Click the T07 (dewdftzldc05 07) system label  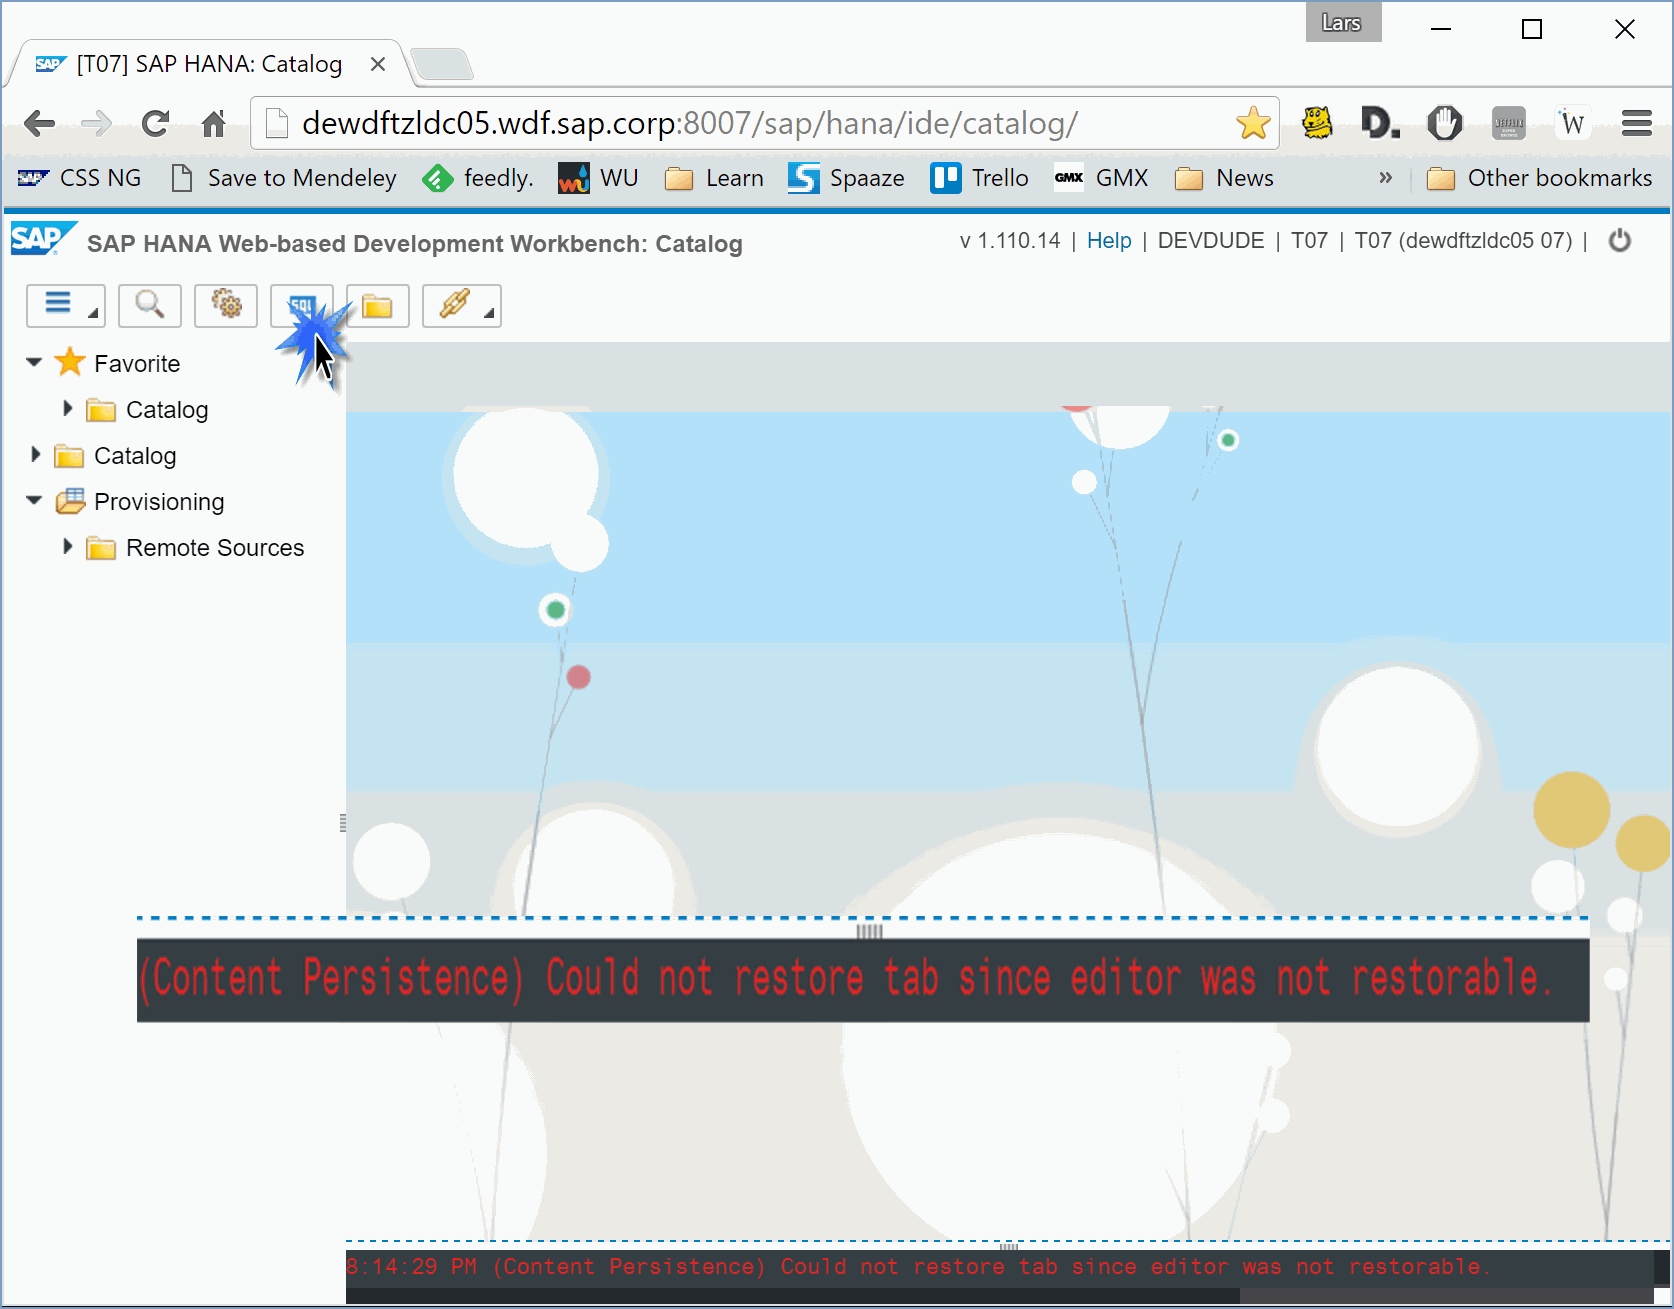point(1463,241)
